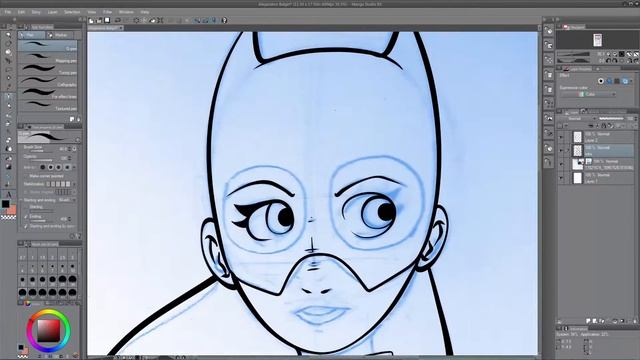640x360 pixels.
Task: Click the help question mark icon
Action: (x=224, y=20)
